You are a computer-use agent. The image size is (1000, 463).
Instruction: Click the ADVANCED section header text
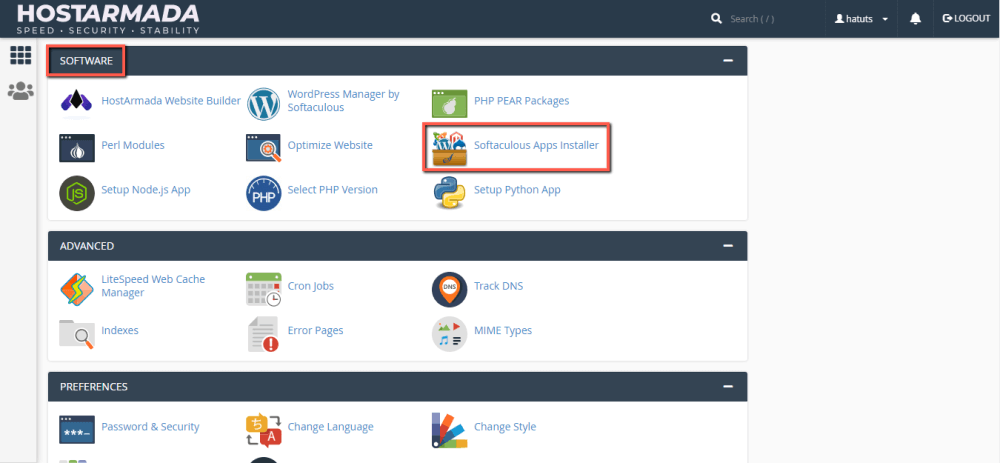[x=87, y=246]
